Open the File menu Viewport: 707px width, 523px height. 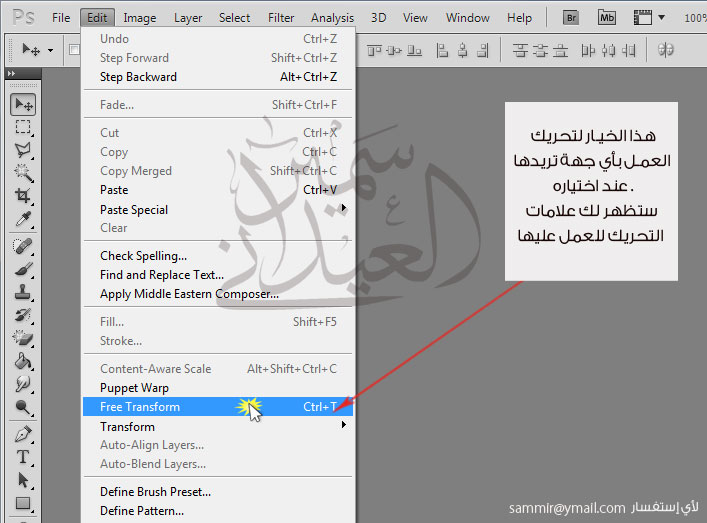(x=61, y=18)
